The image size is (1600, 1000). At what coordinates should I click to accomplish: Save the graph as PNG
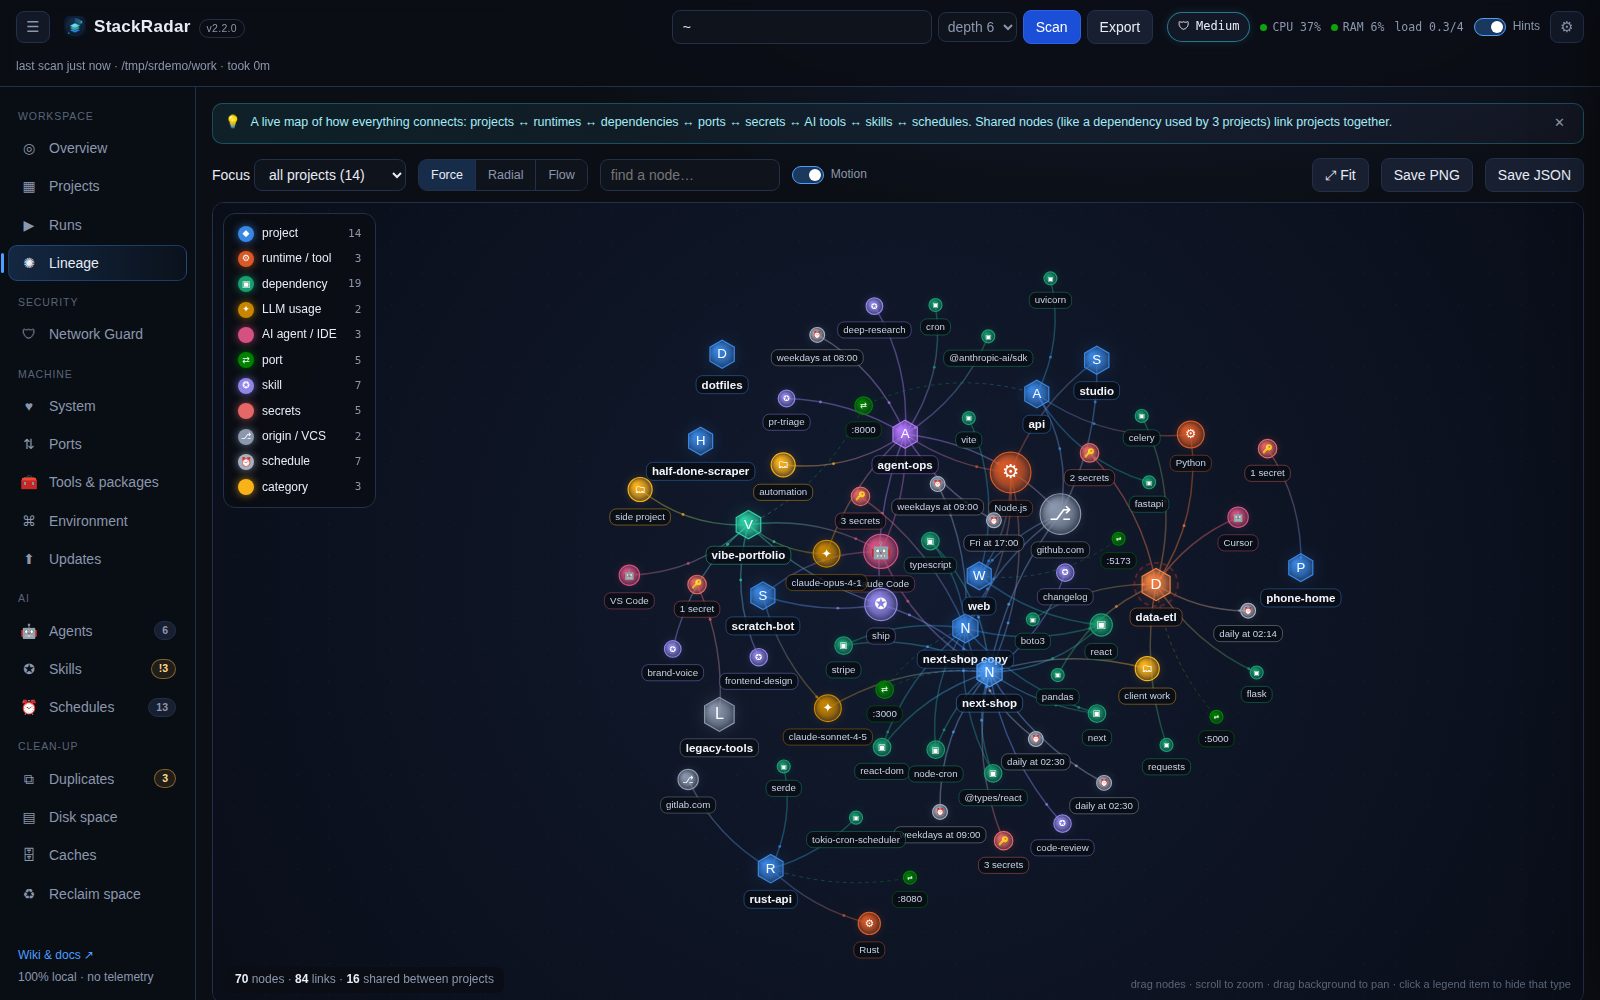click(1426, 175)
